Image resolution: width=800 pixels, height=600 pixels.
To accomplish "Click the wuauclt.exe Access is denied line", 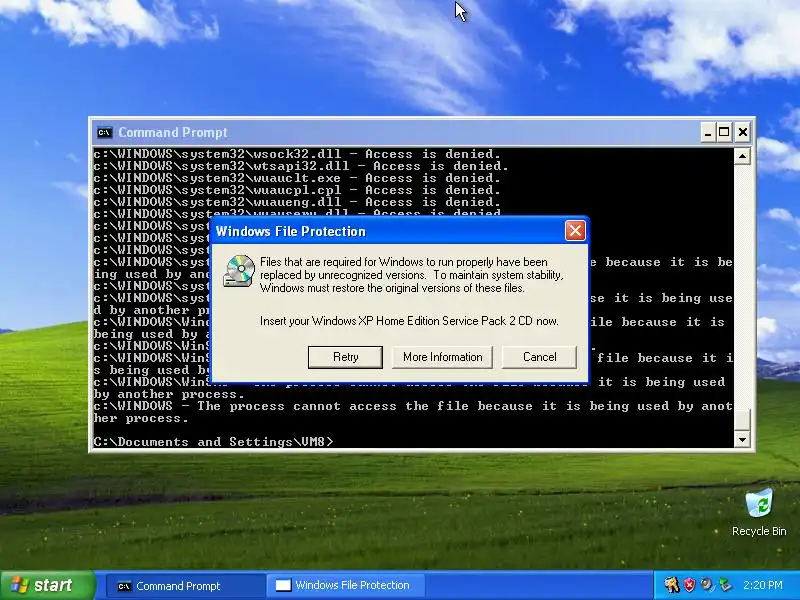I will point(297,178).
